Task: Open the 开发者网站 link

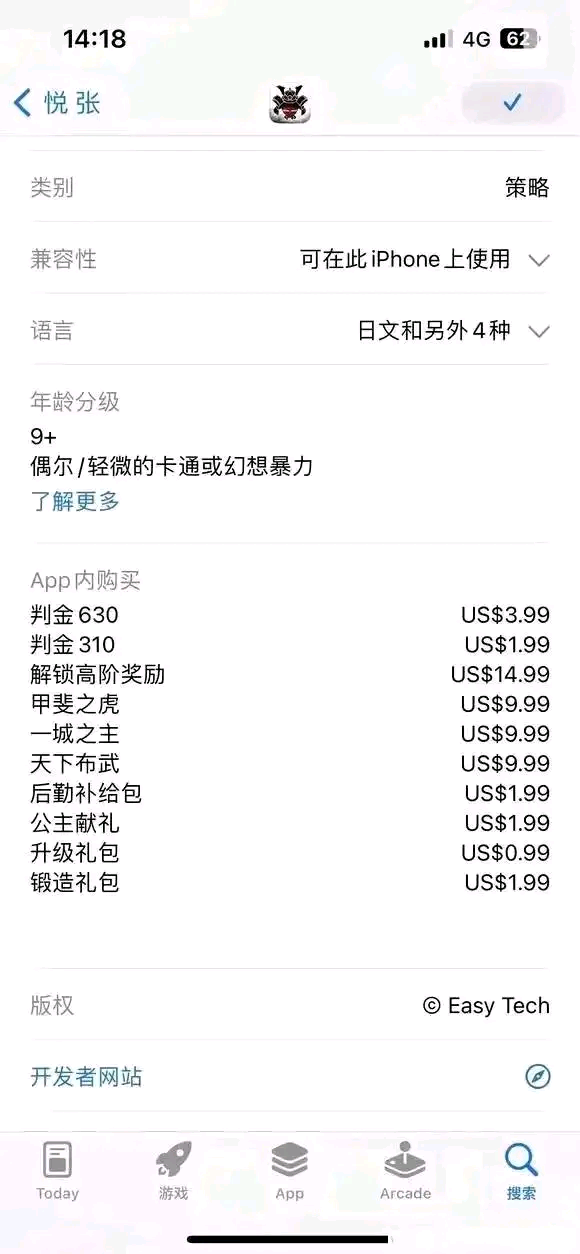Action: click(x=86, y=1076)
